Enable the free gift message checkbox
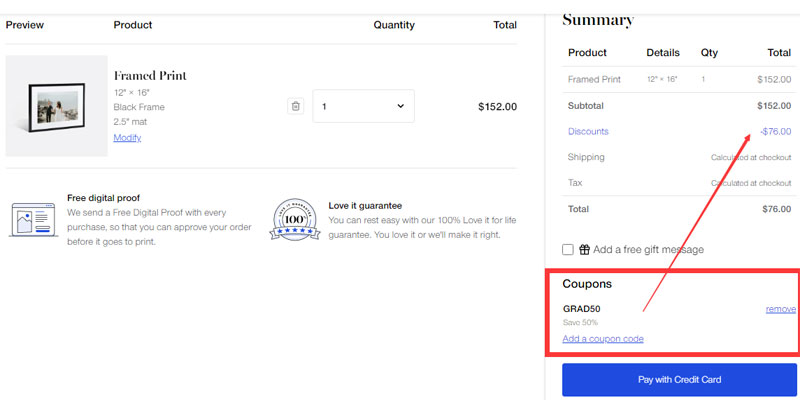Image resolution: width=800 pixels, height=400 pixels. (x=568, y=249)
